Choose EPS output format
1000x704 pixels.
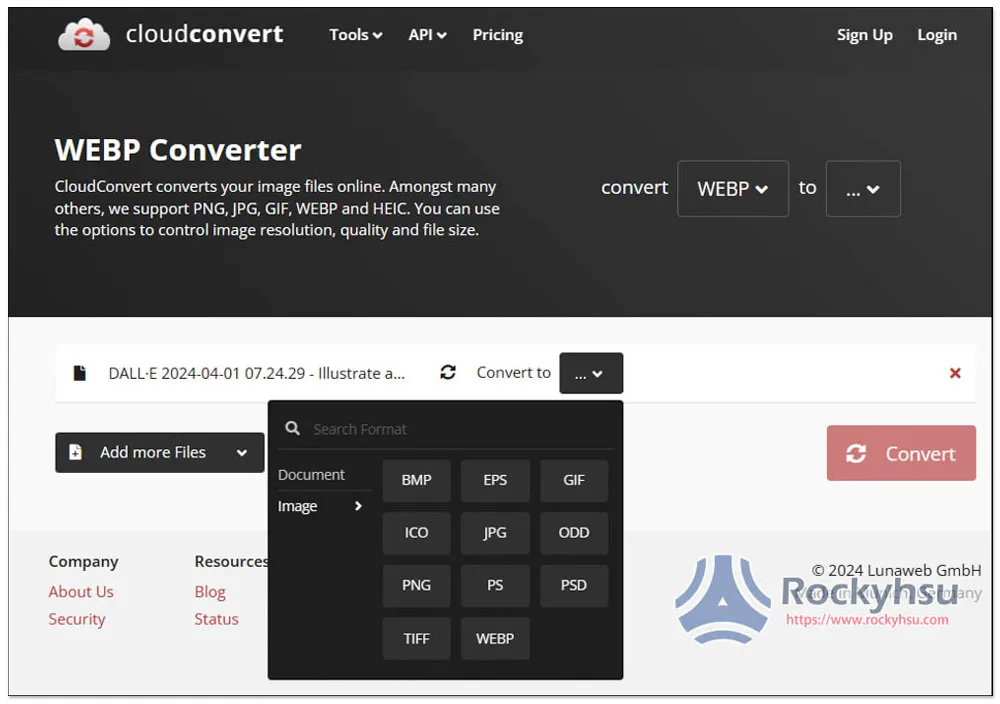[x=495, y=480]
